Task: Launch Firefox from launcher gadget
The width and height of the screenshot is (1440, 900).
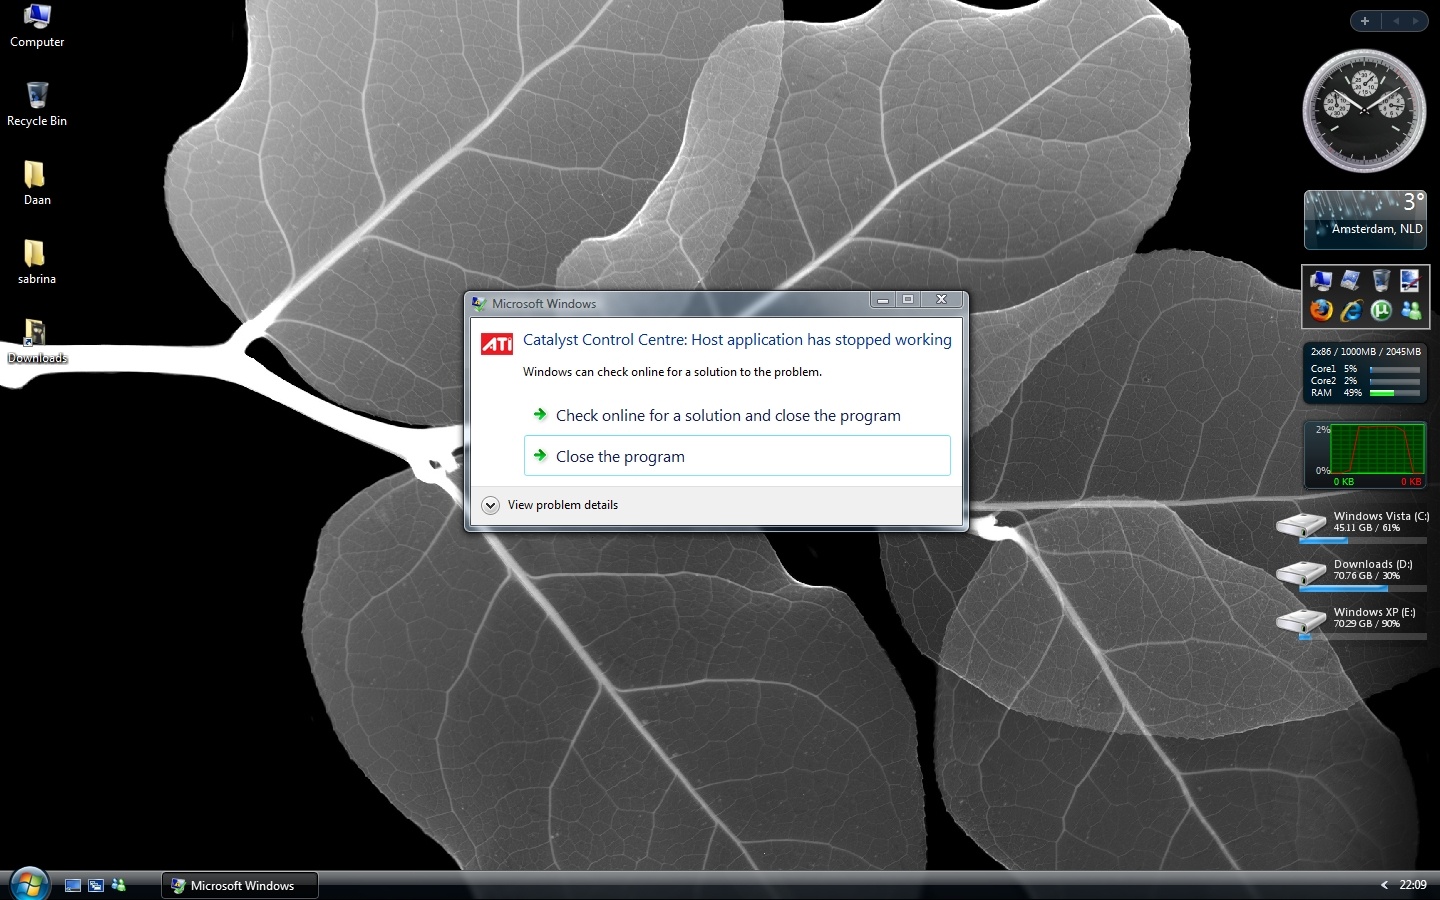Action: click(1320, 311)
